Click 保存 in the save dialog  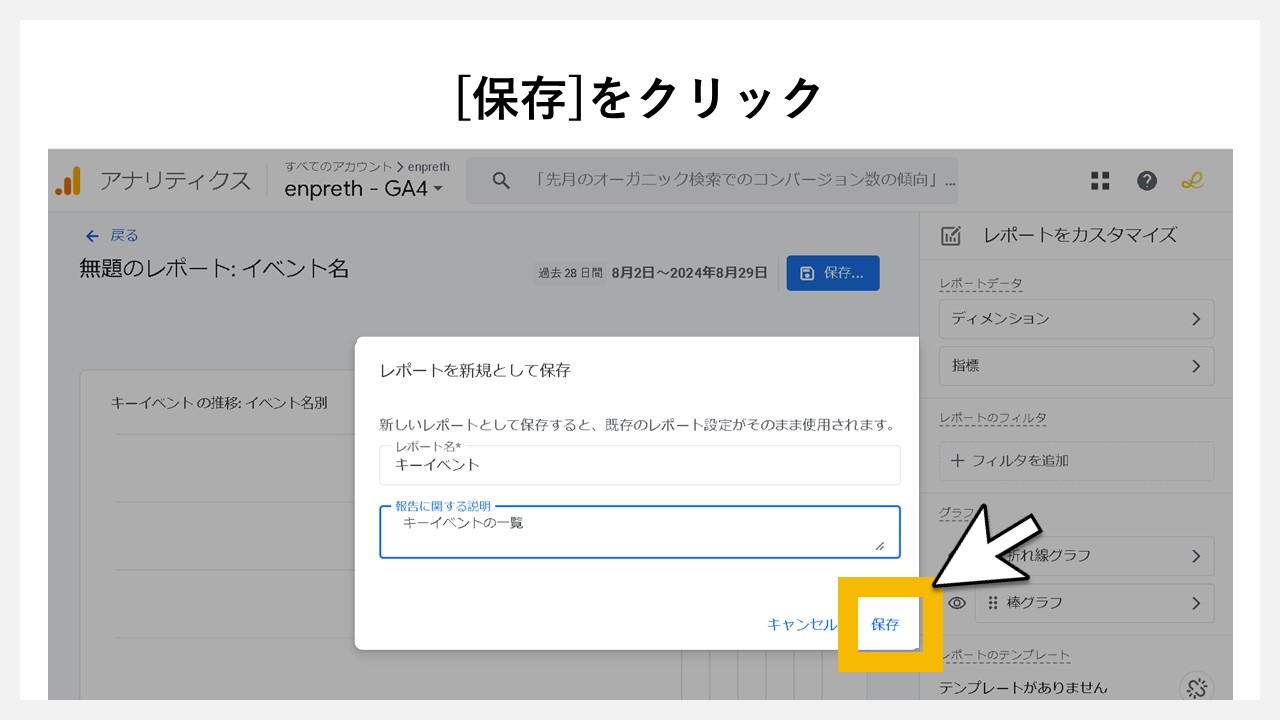tap(885, 623)
